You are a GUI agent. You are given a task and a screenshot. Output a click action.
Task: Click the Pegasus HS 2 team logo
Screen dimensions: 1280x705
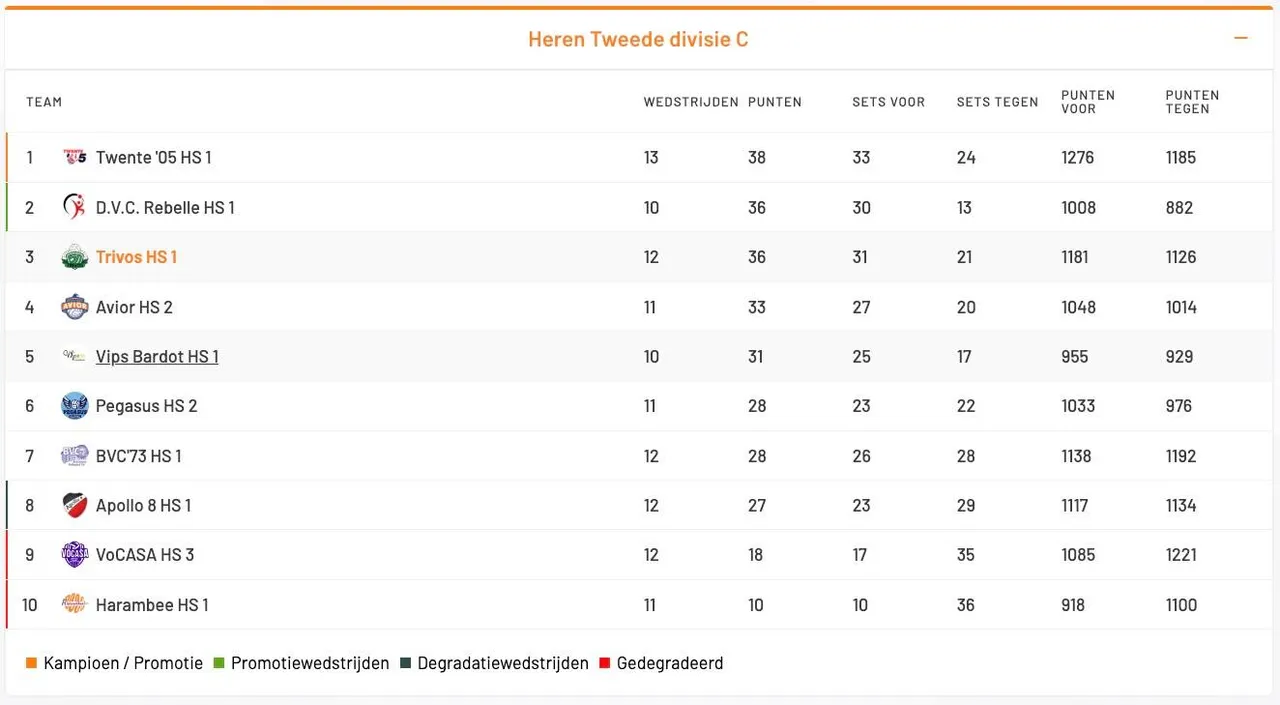point(75,406)
